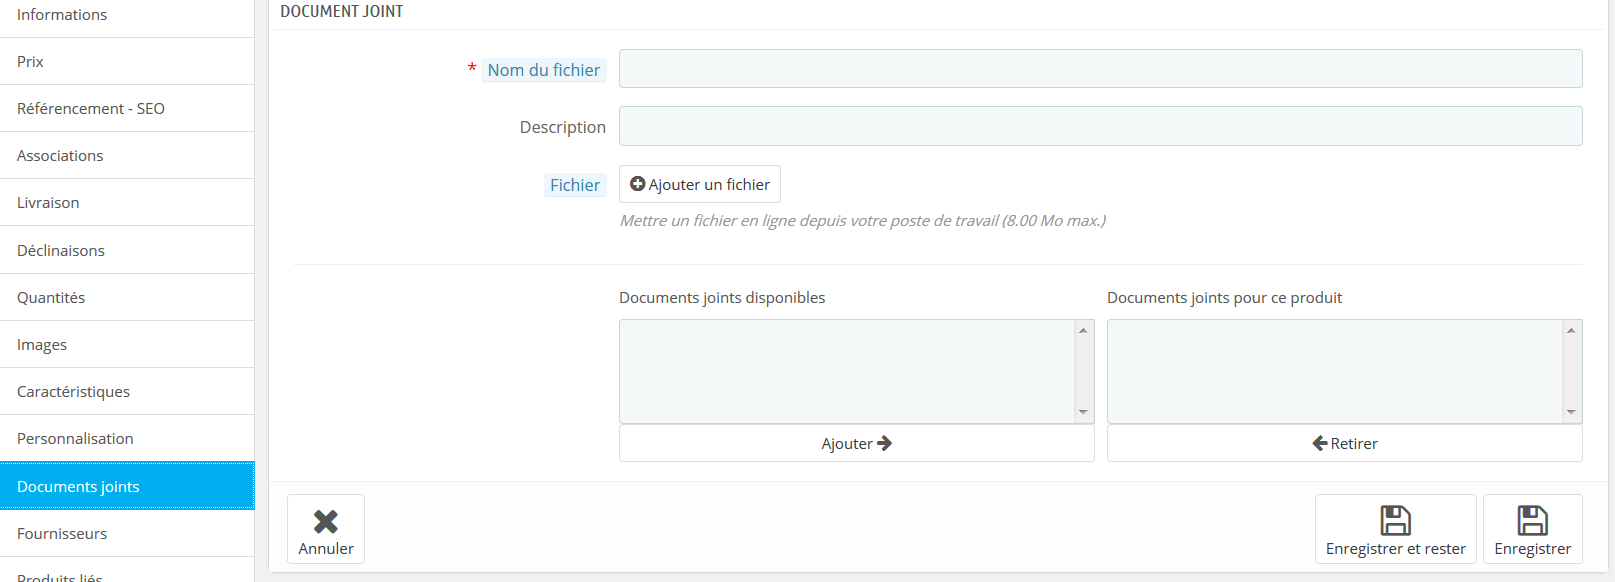Click up arrow of disponibles list scrollbar
The height and width of the screenshot is (582, 1615).
pos(1083,330)
